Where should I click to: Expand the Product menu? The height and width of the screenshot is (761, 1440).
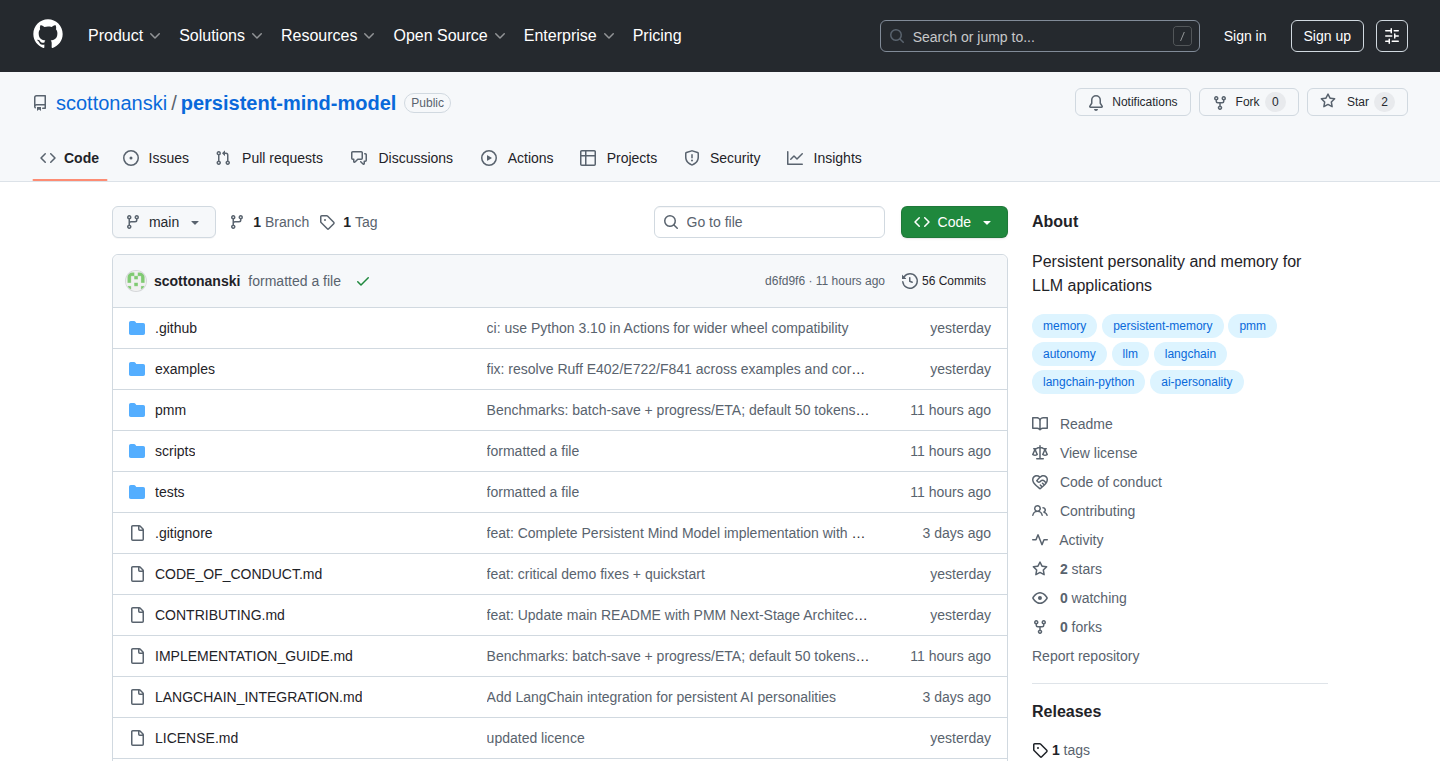pos(124,36)
